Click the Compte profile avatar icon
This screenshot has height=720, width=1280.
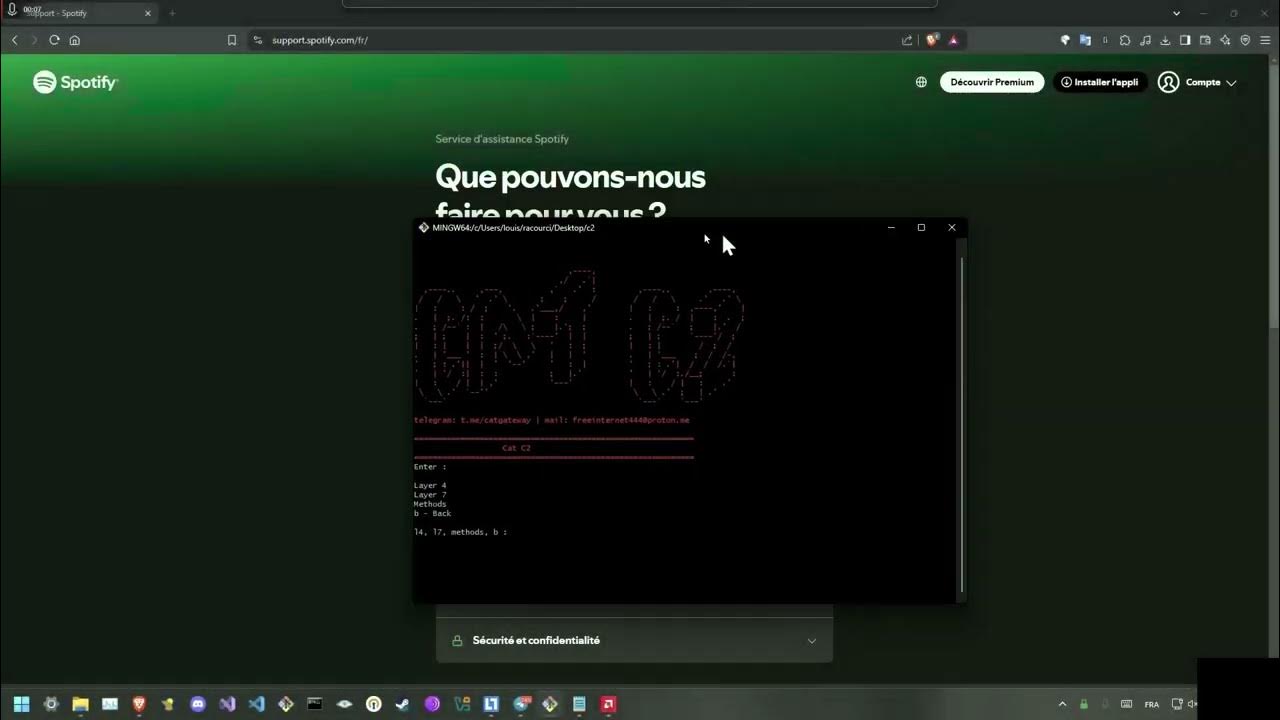(1168, 82)
